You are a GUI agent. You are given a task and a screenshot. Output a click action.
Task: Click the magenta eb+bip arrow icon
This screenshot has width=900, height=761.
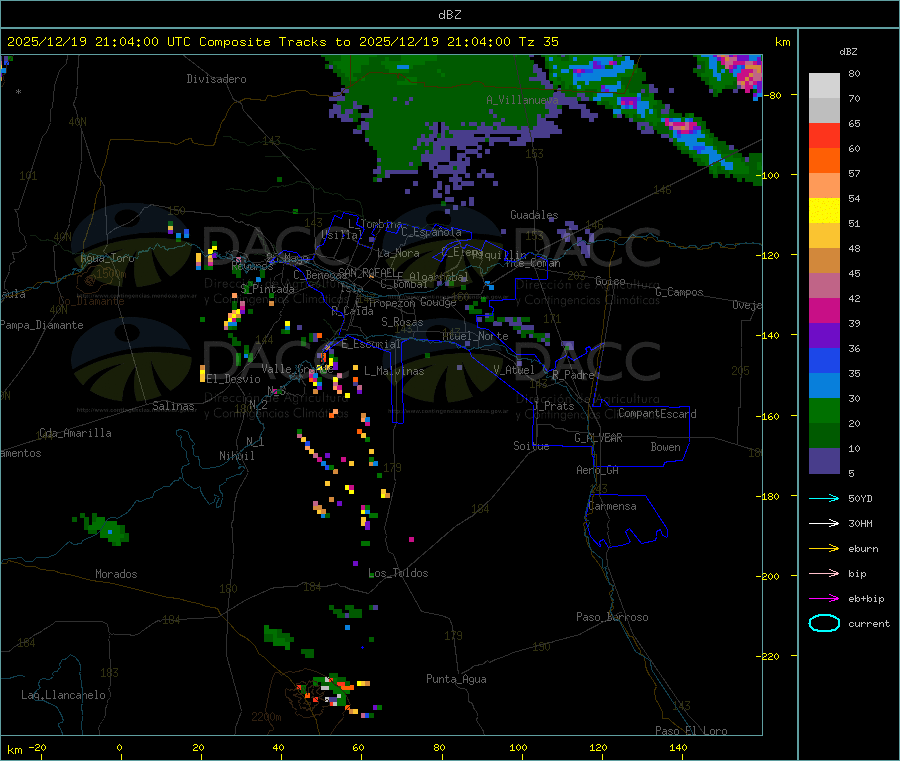pyautogui.click(x=824, y=599)
